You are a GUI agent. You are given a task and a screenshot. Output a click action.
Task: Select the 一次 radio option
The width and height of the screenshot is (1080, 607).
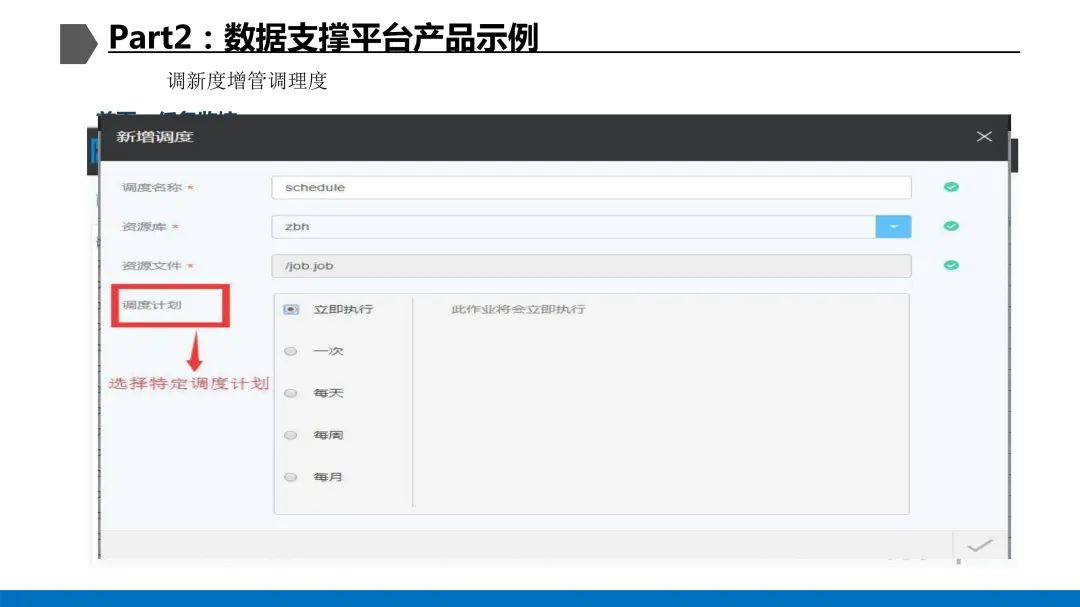(291, 351)
